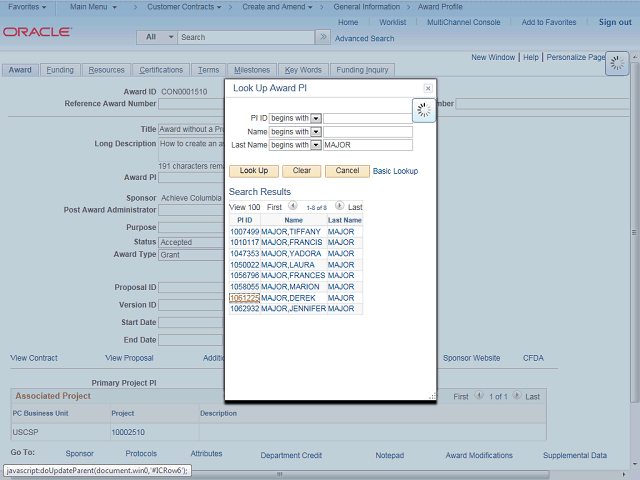Select PI ID 1061225 for Derek Major

[244, 298]
